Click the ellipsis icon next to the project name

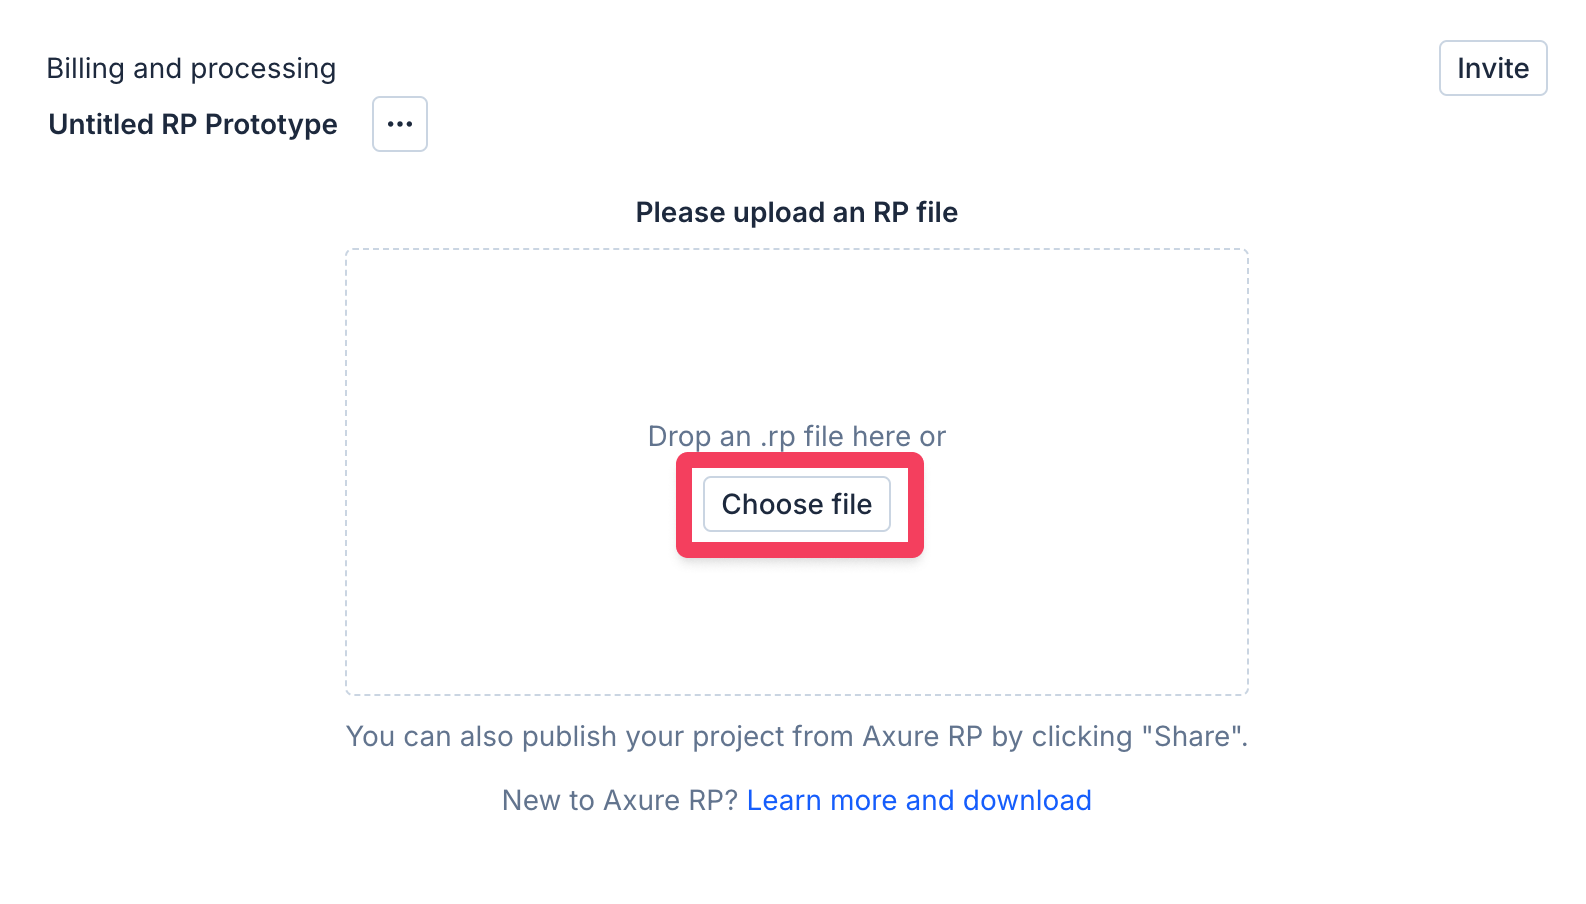pos(400,124)
